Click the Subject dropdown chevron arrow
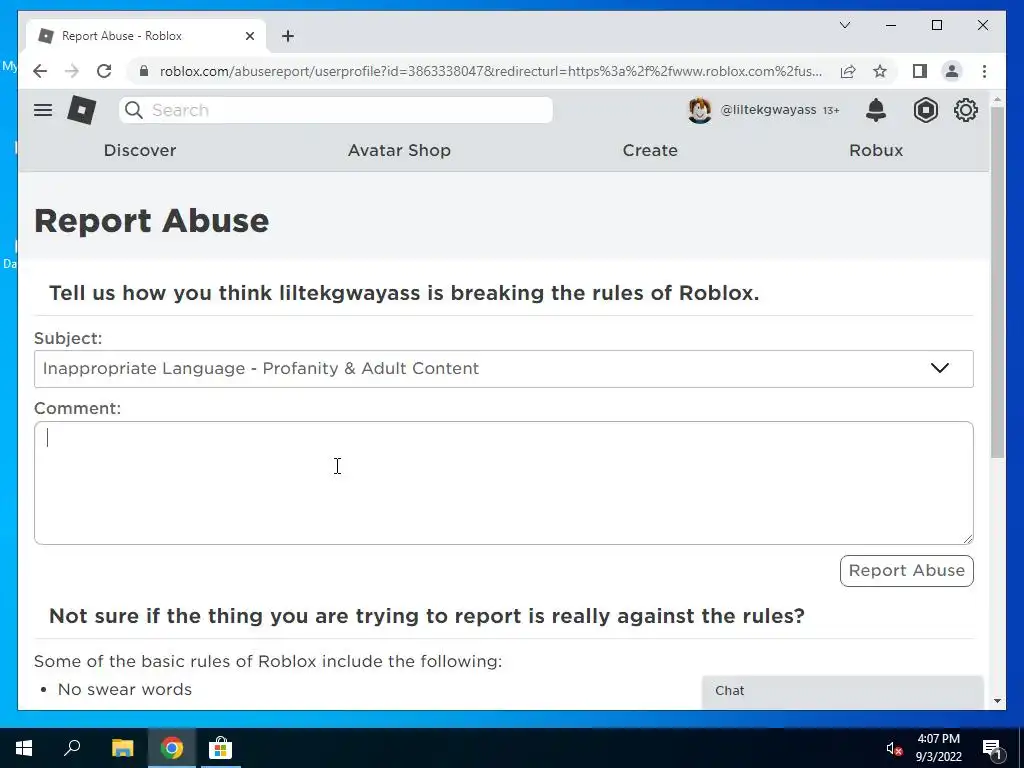Screen dimensions: 1024x768 (x=939, y=368)
